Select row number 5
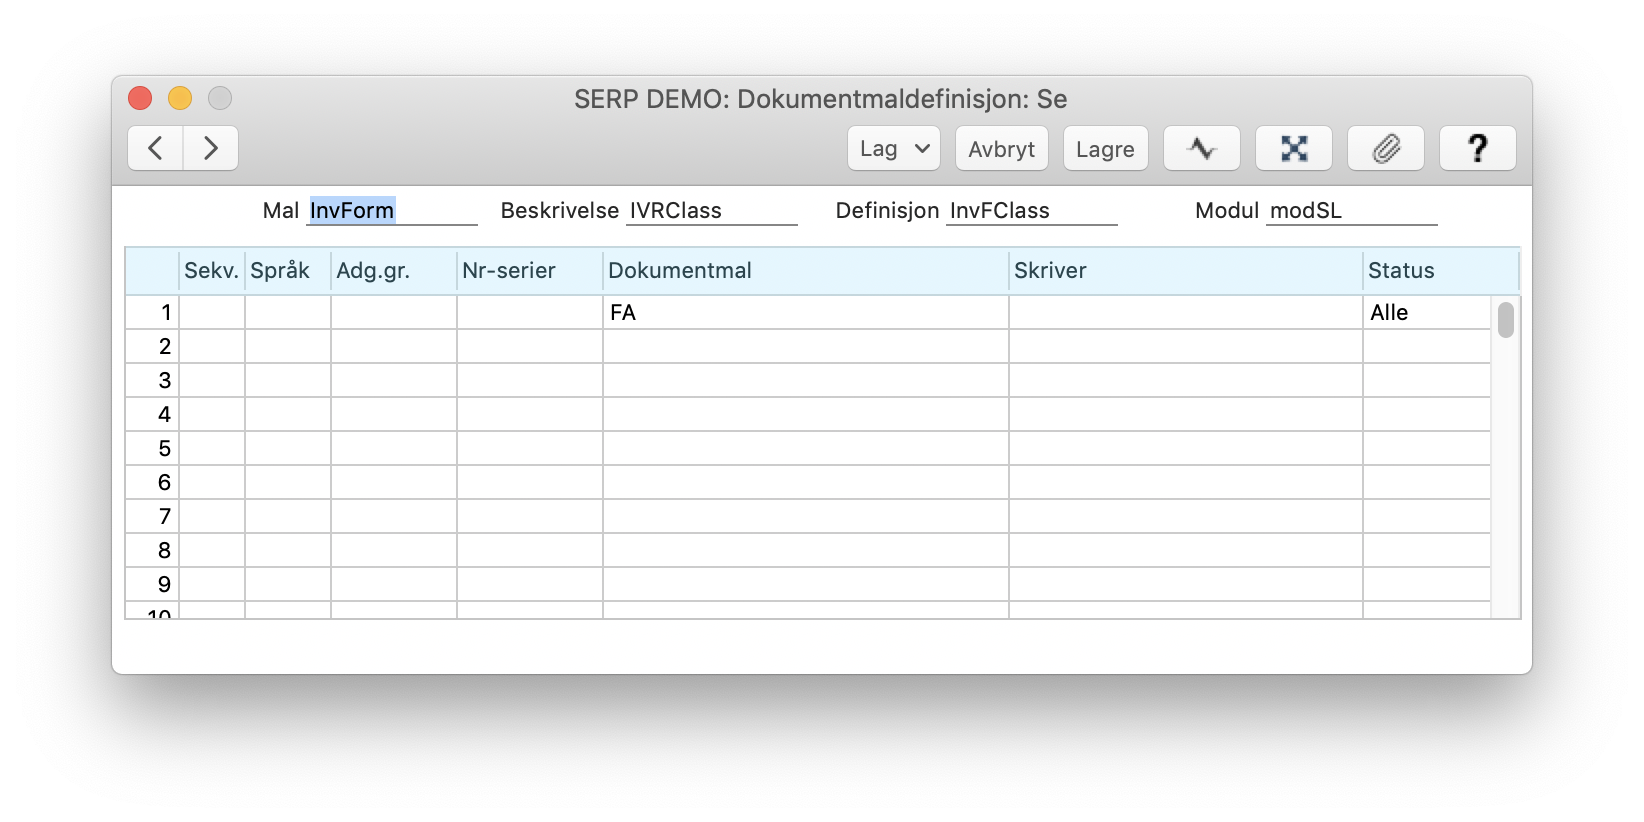 pos(153,448)
